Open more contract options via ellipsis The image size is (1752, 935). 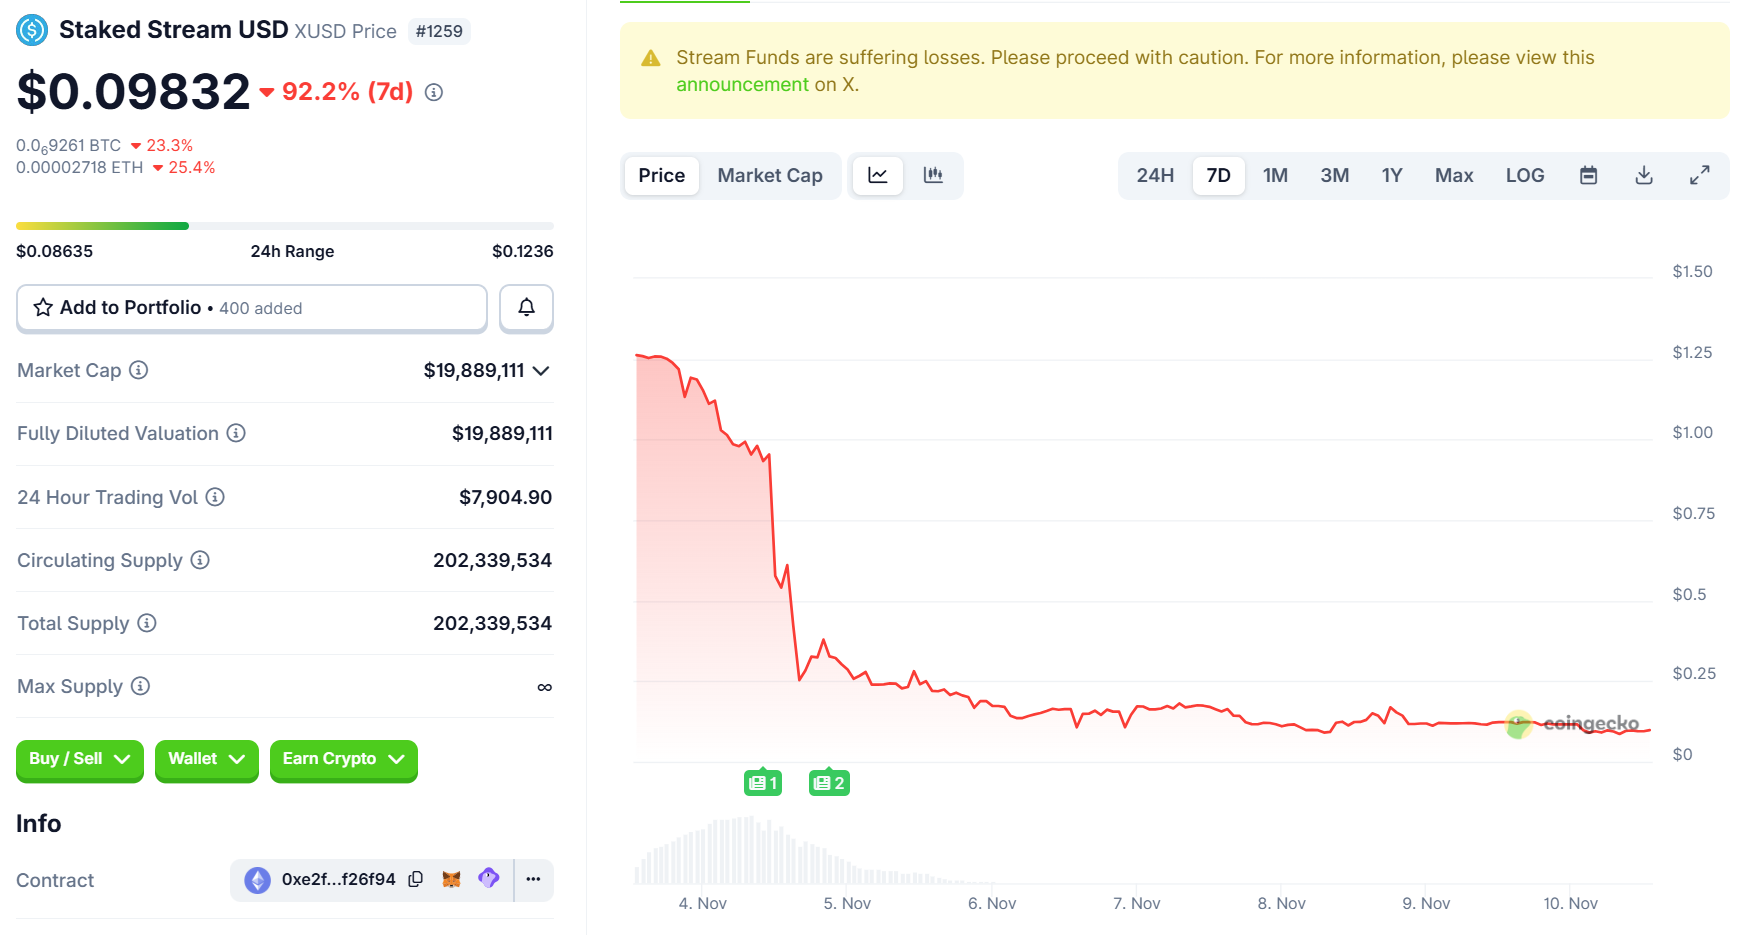533,880
